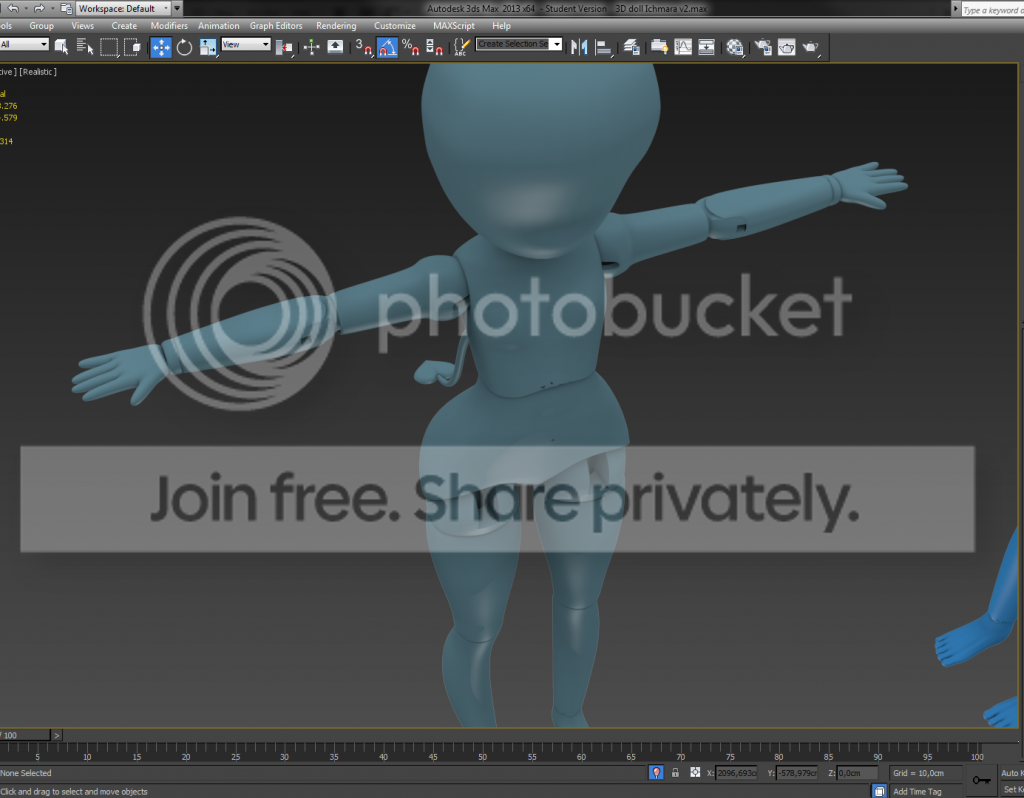Click the Mirror tool icon

click(579, 47)
